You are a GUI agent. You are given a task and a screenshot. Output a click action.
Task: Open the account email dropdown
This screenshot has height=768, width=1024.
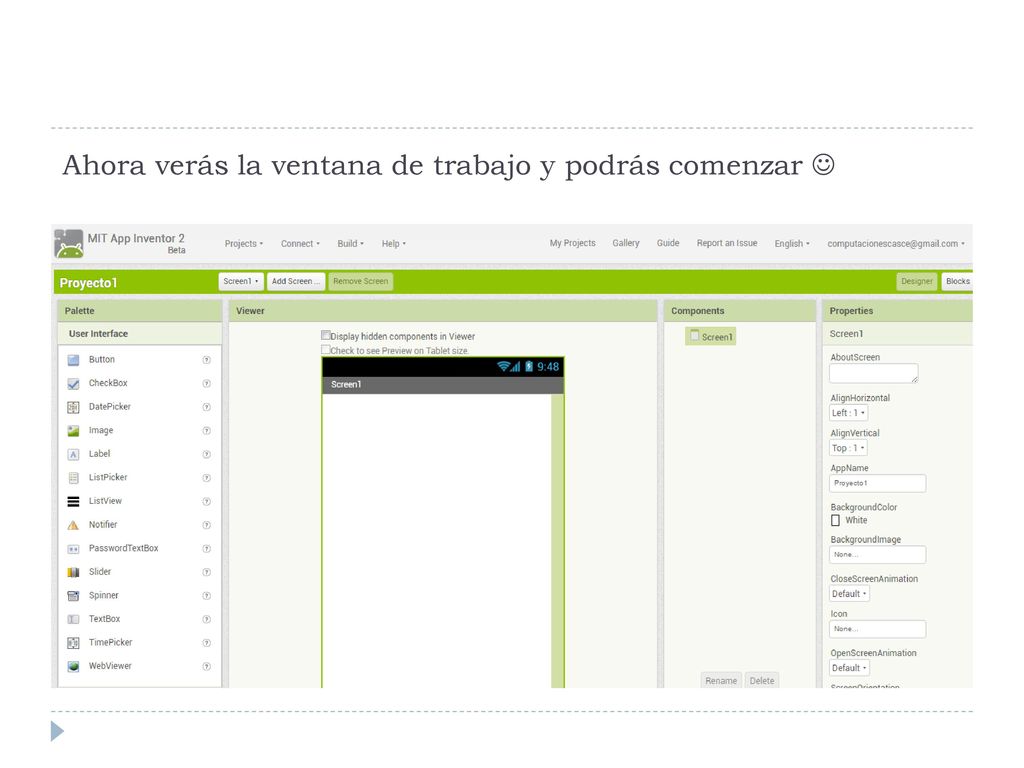pyautogui.click(x=895, y=244)
